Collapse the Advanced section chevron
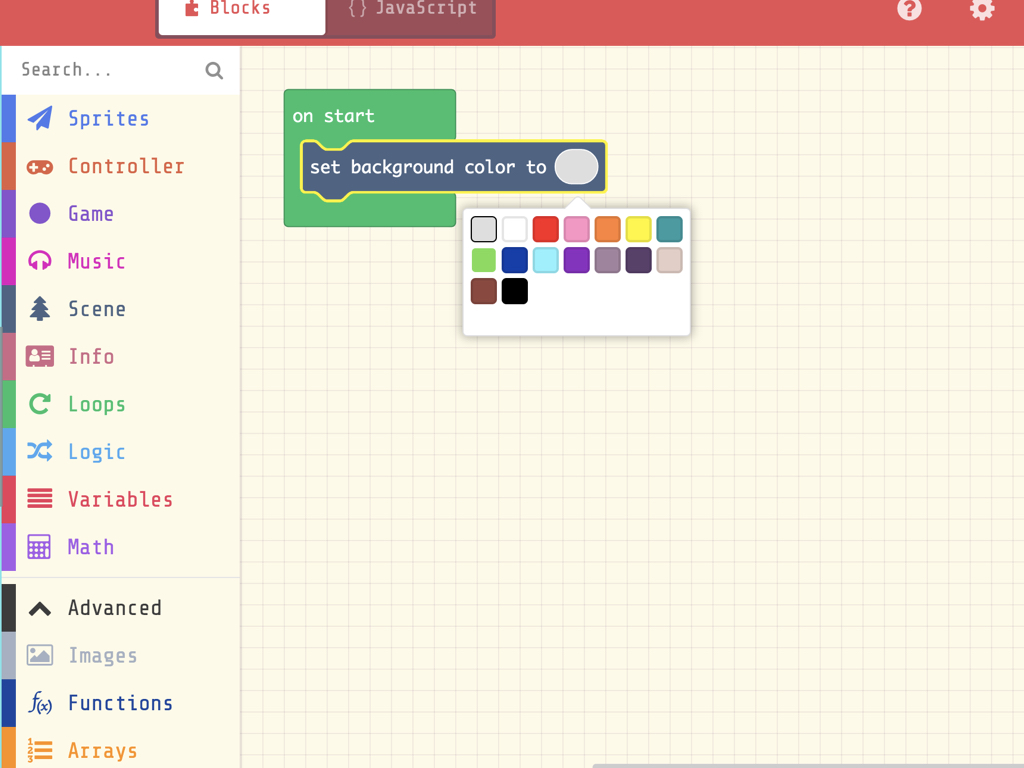Image resolution: width=1024 pixels, height=768 pixels. point(40,609)
